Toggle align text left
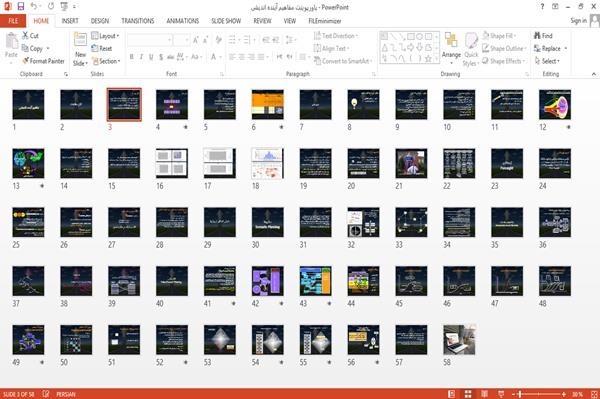 [232, 57]
